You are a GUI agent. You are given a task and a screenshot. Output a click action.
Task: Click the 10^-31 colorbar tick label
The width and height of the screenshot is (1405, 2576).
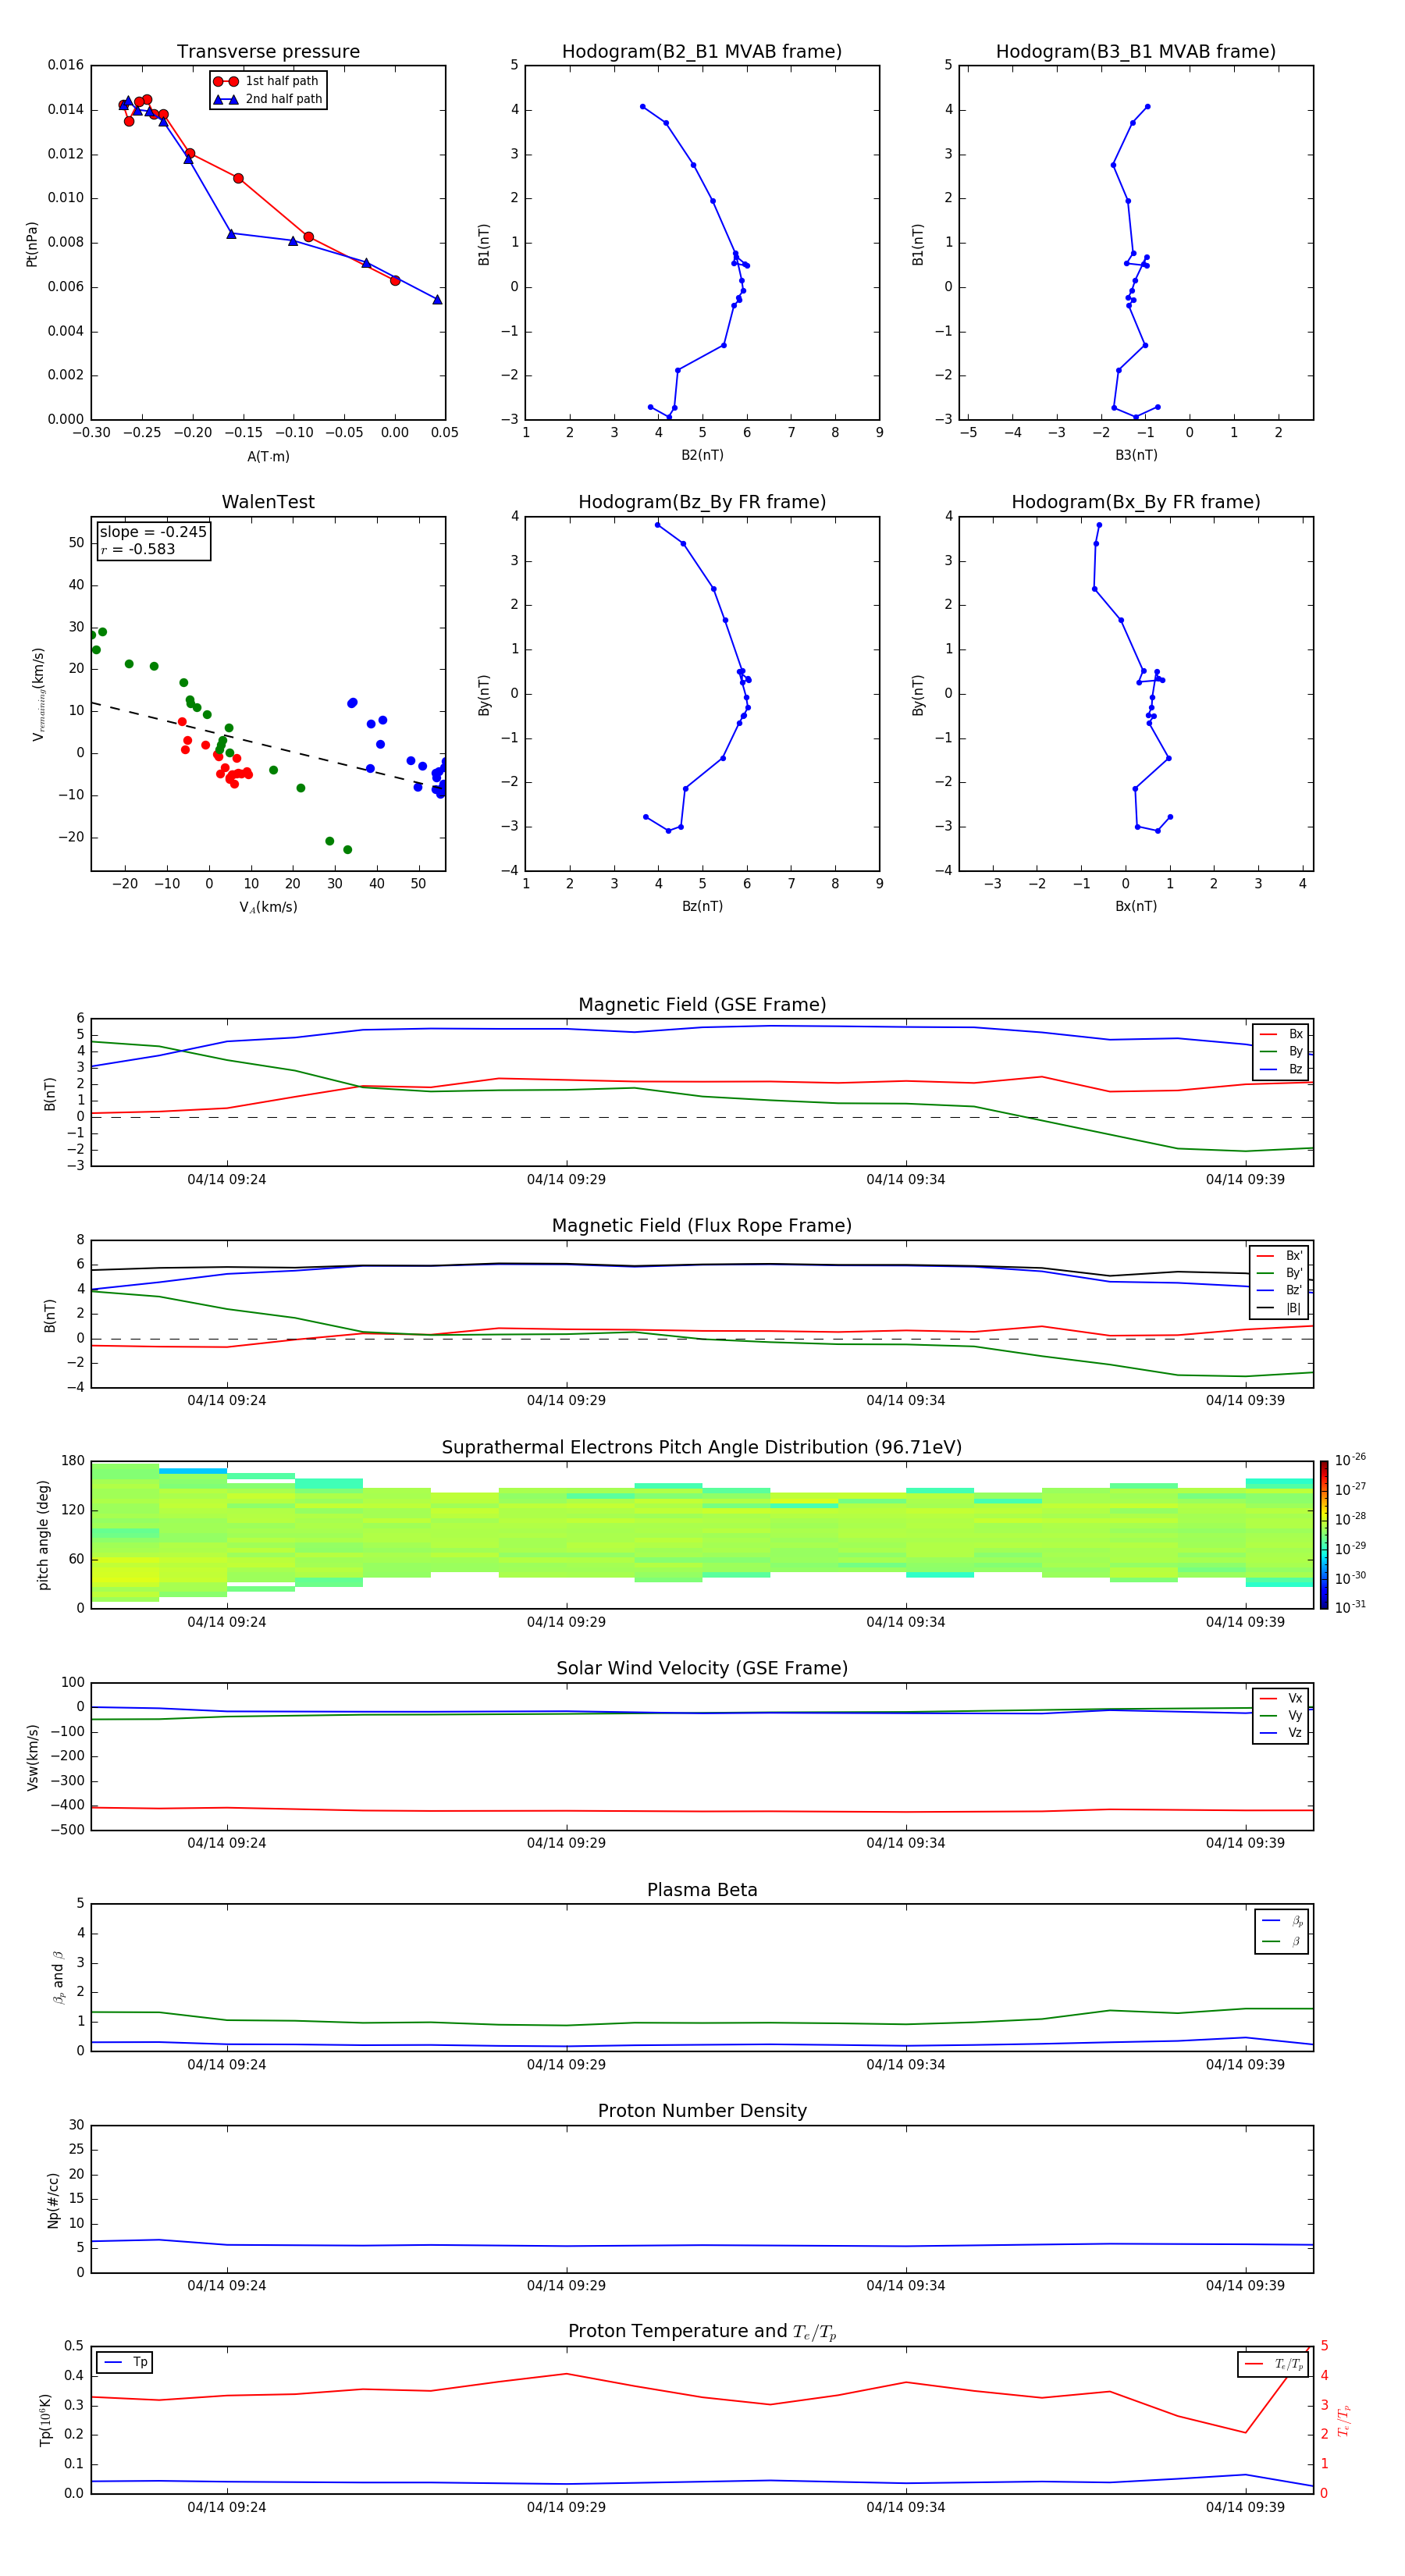(x=1350, y=1607)
